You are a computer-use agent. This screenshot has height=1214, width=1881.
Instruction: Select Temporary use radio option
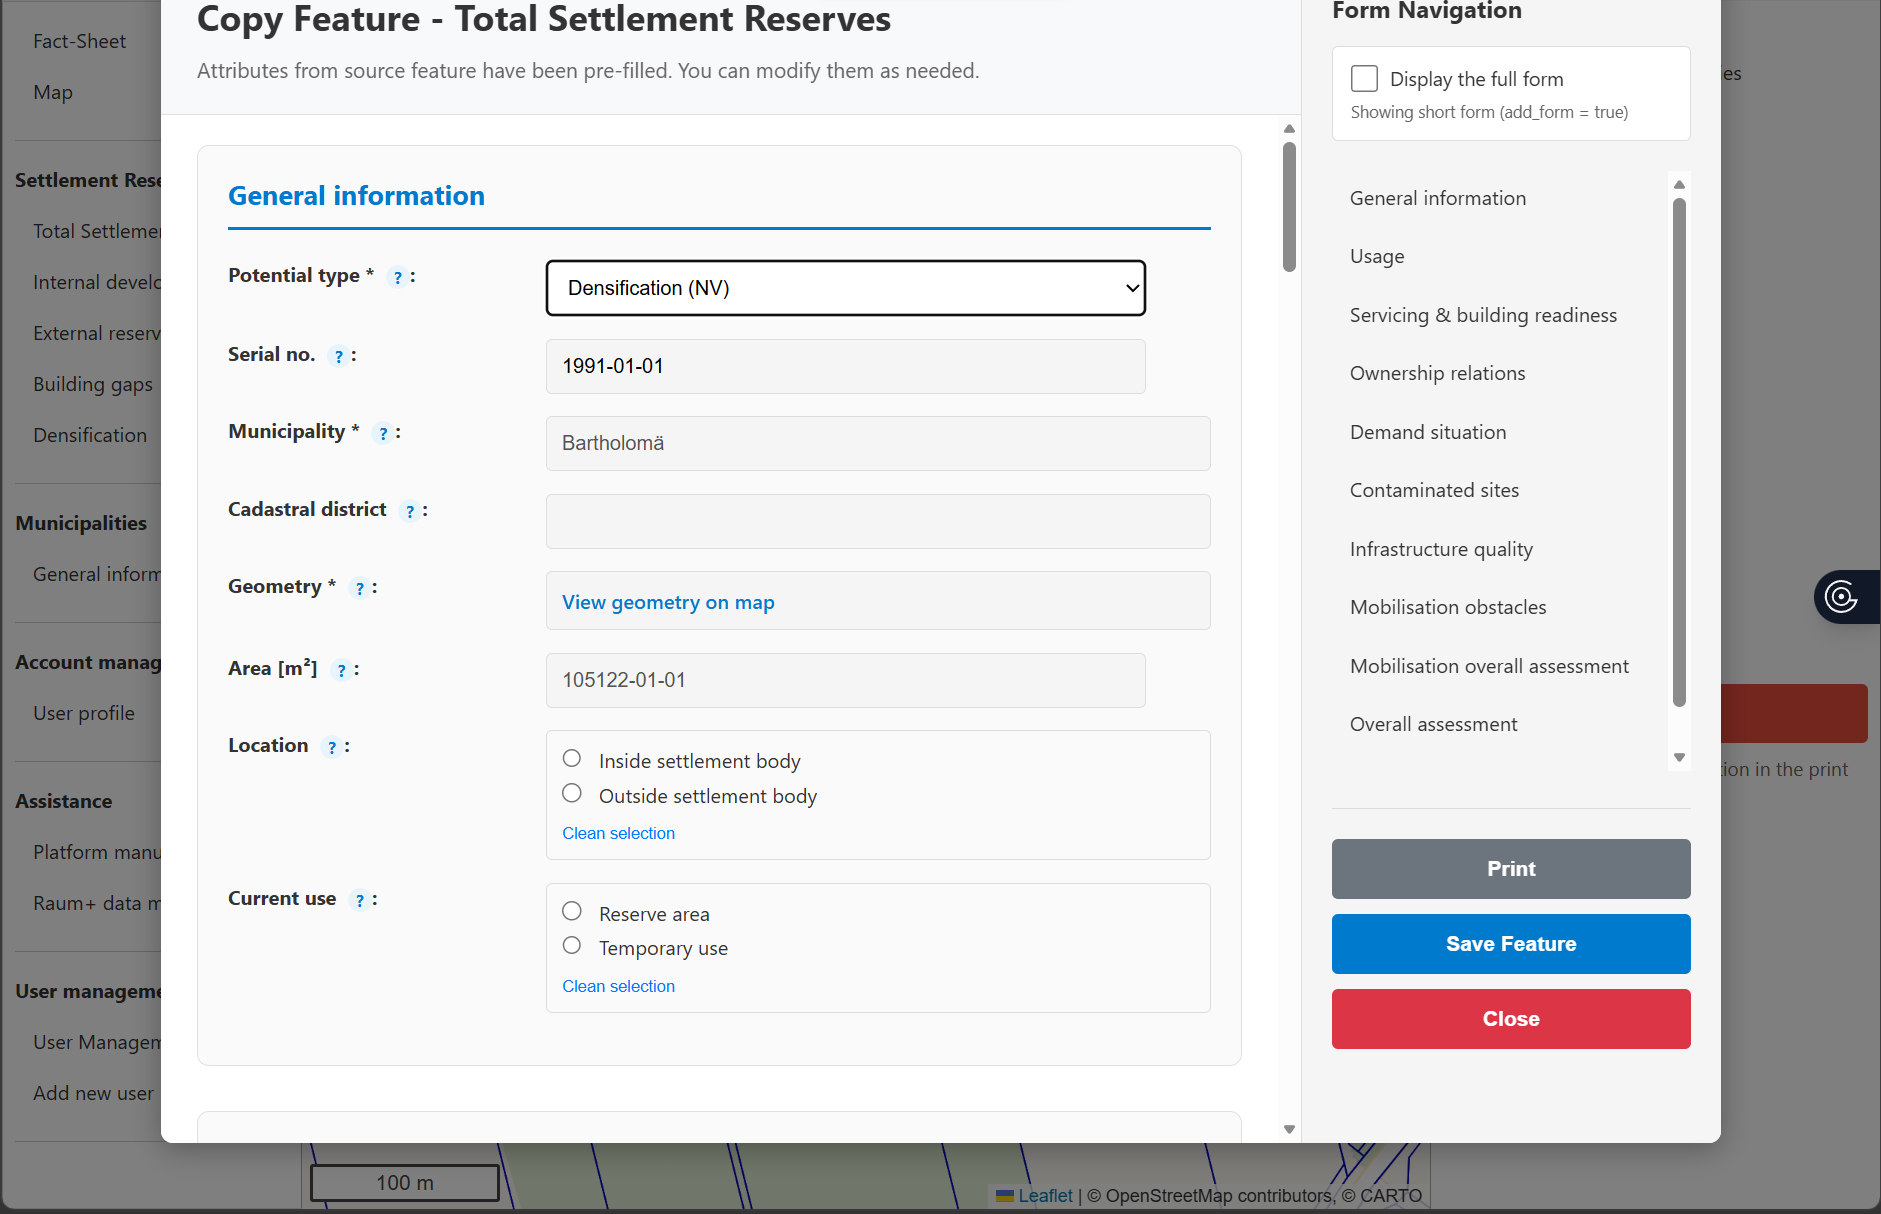[x=572, y=945]
